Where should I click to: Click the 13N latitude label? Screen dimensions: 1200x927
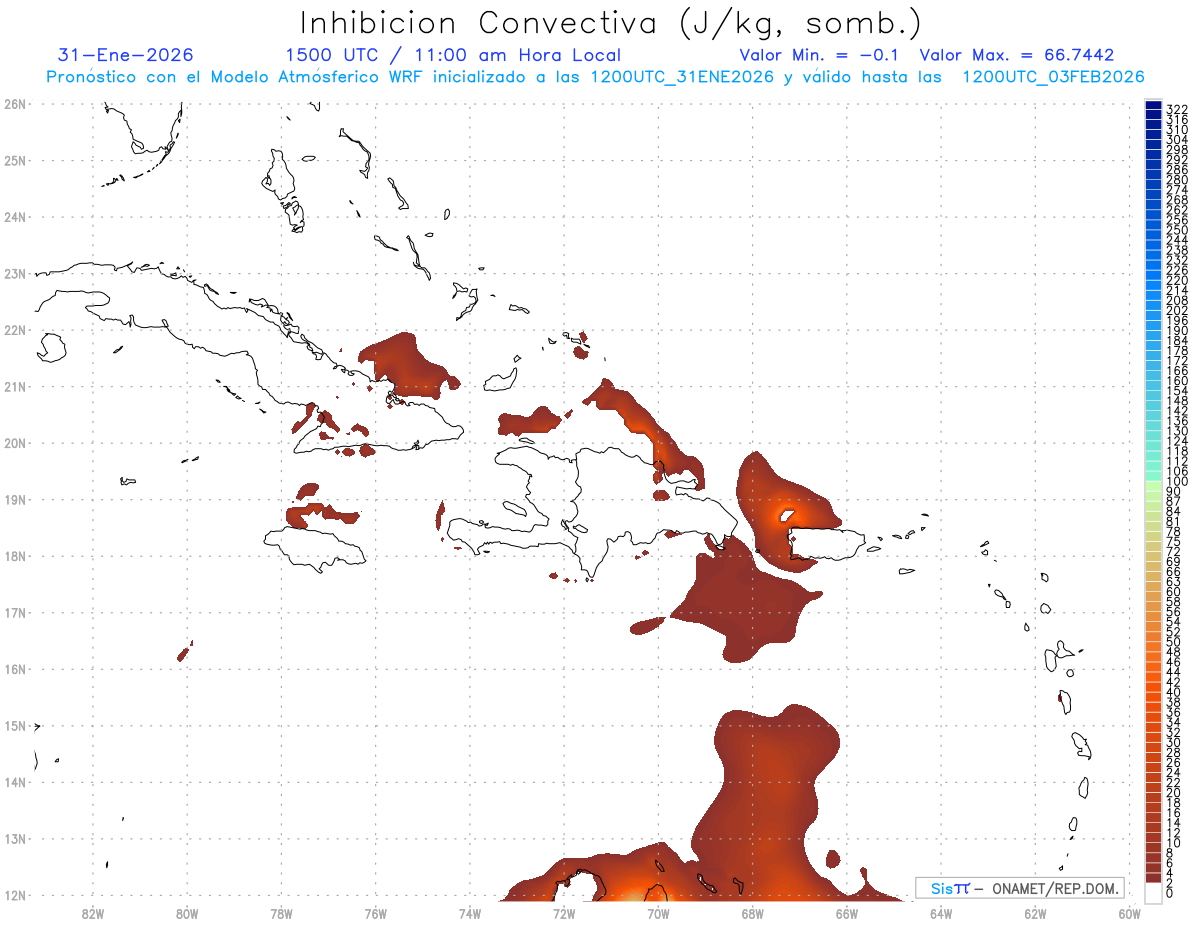tap(15, 839)
